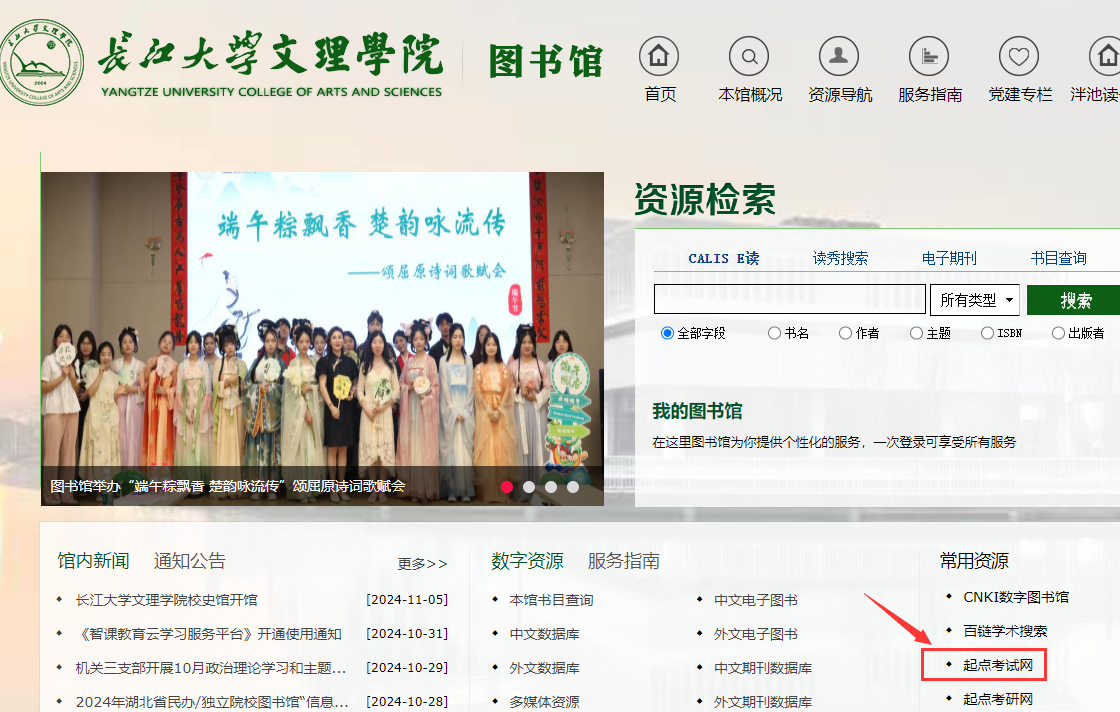This screenshot has width=1120, height=712.
Task: Go to the second carousel slide dot
Action: [529, 487]
